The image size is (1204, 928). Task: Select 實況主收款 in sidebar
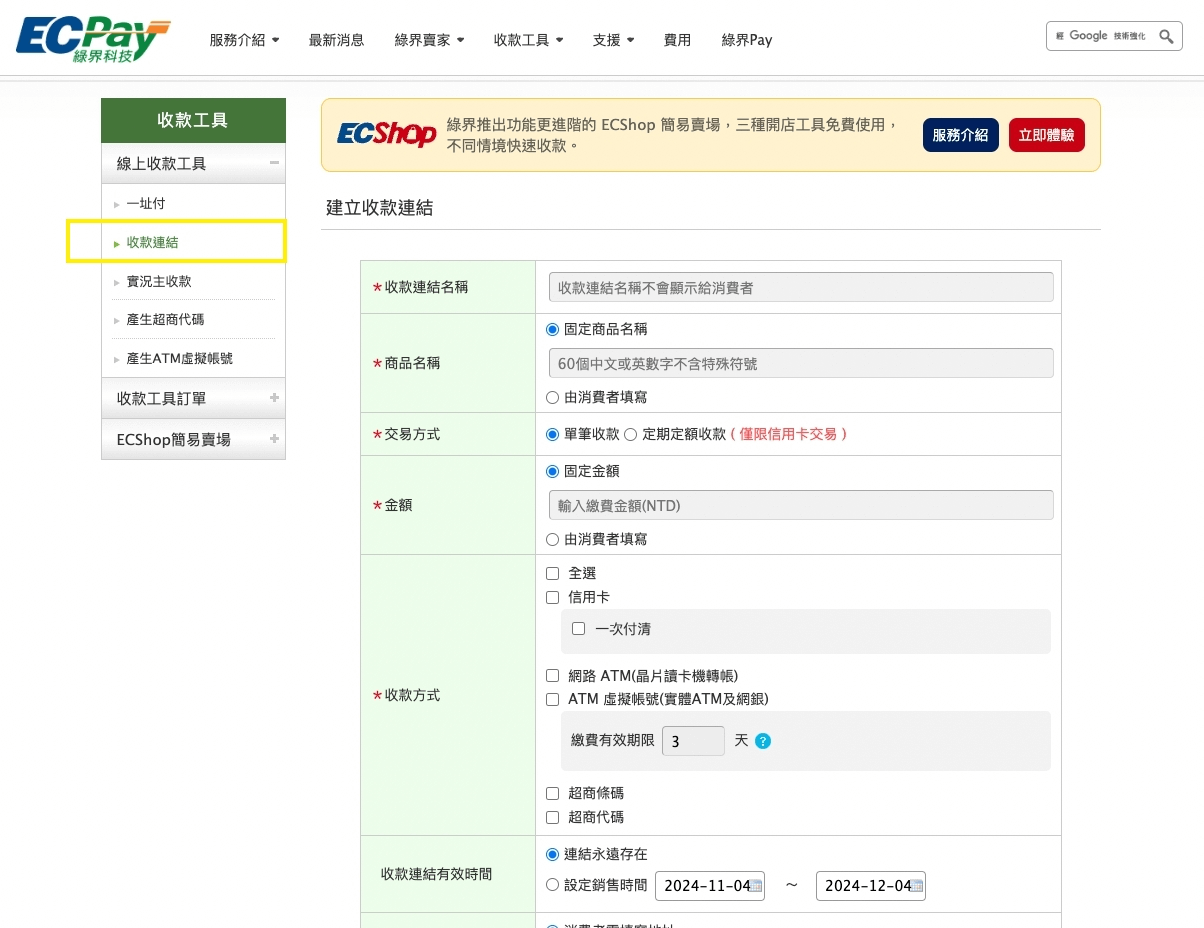pyautogui.click(x=159, y=282)
